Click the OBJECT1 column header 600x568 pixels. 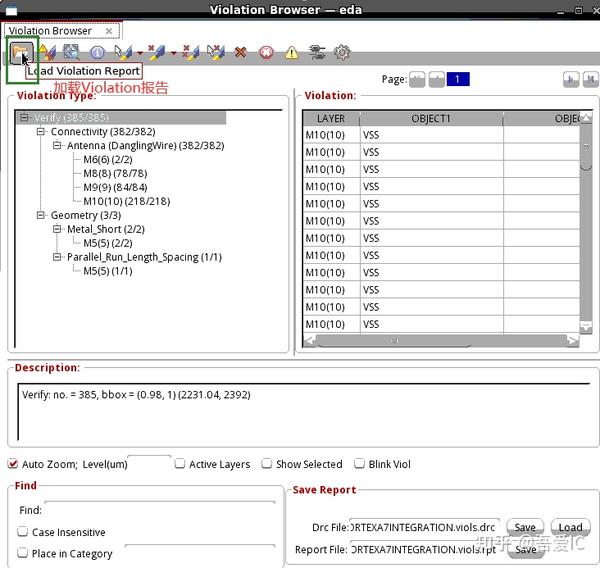click(431, 119)
